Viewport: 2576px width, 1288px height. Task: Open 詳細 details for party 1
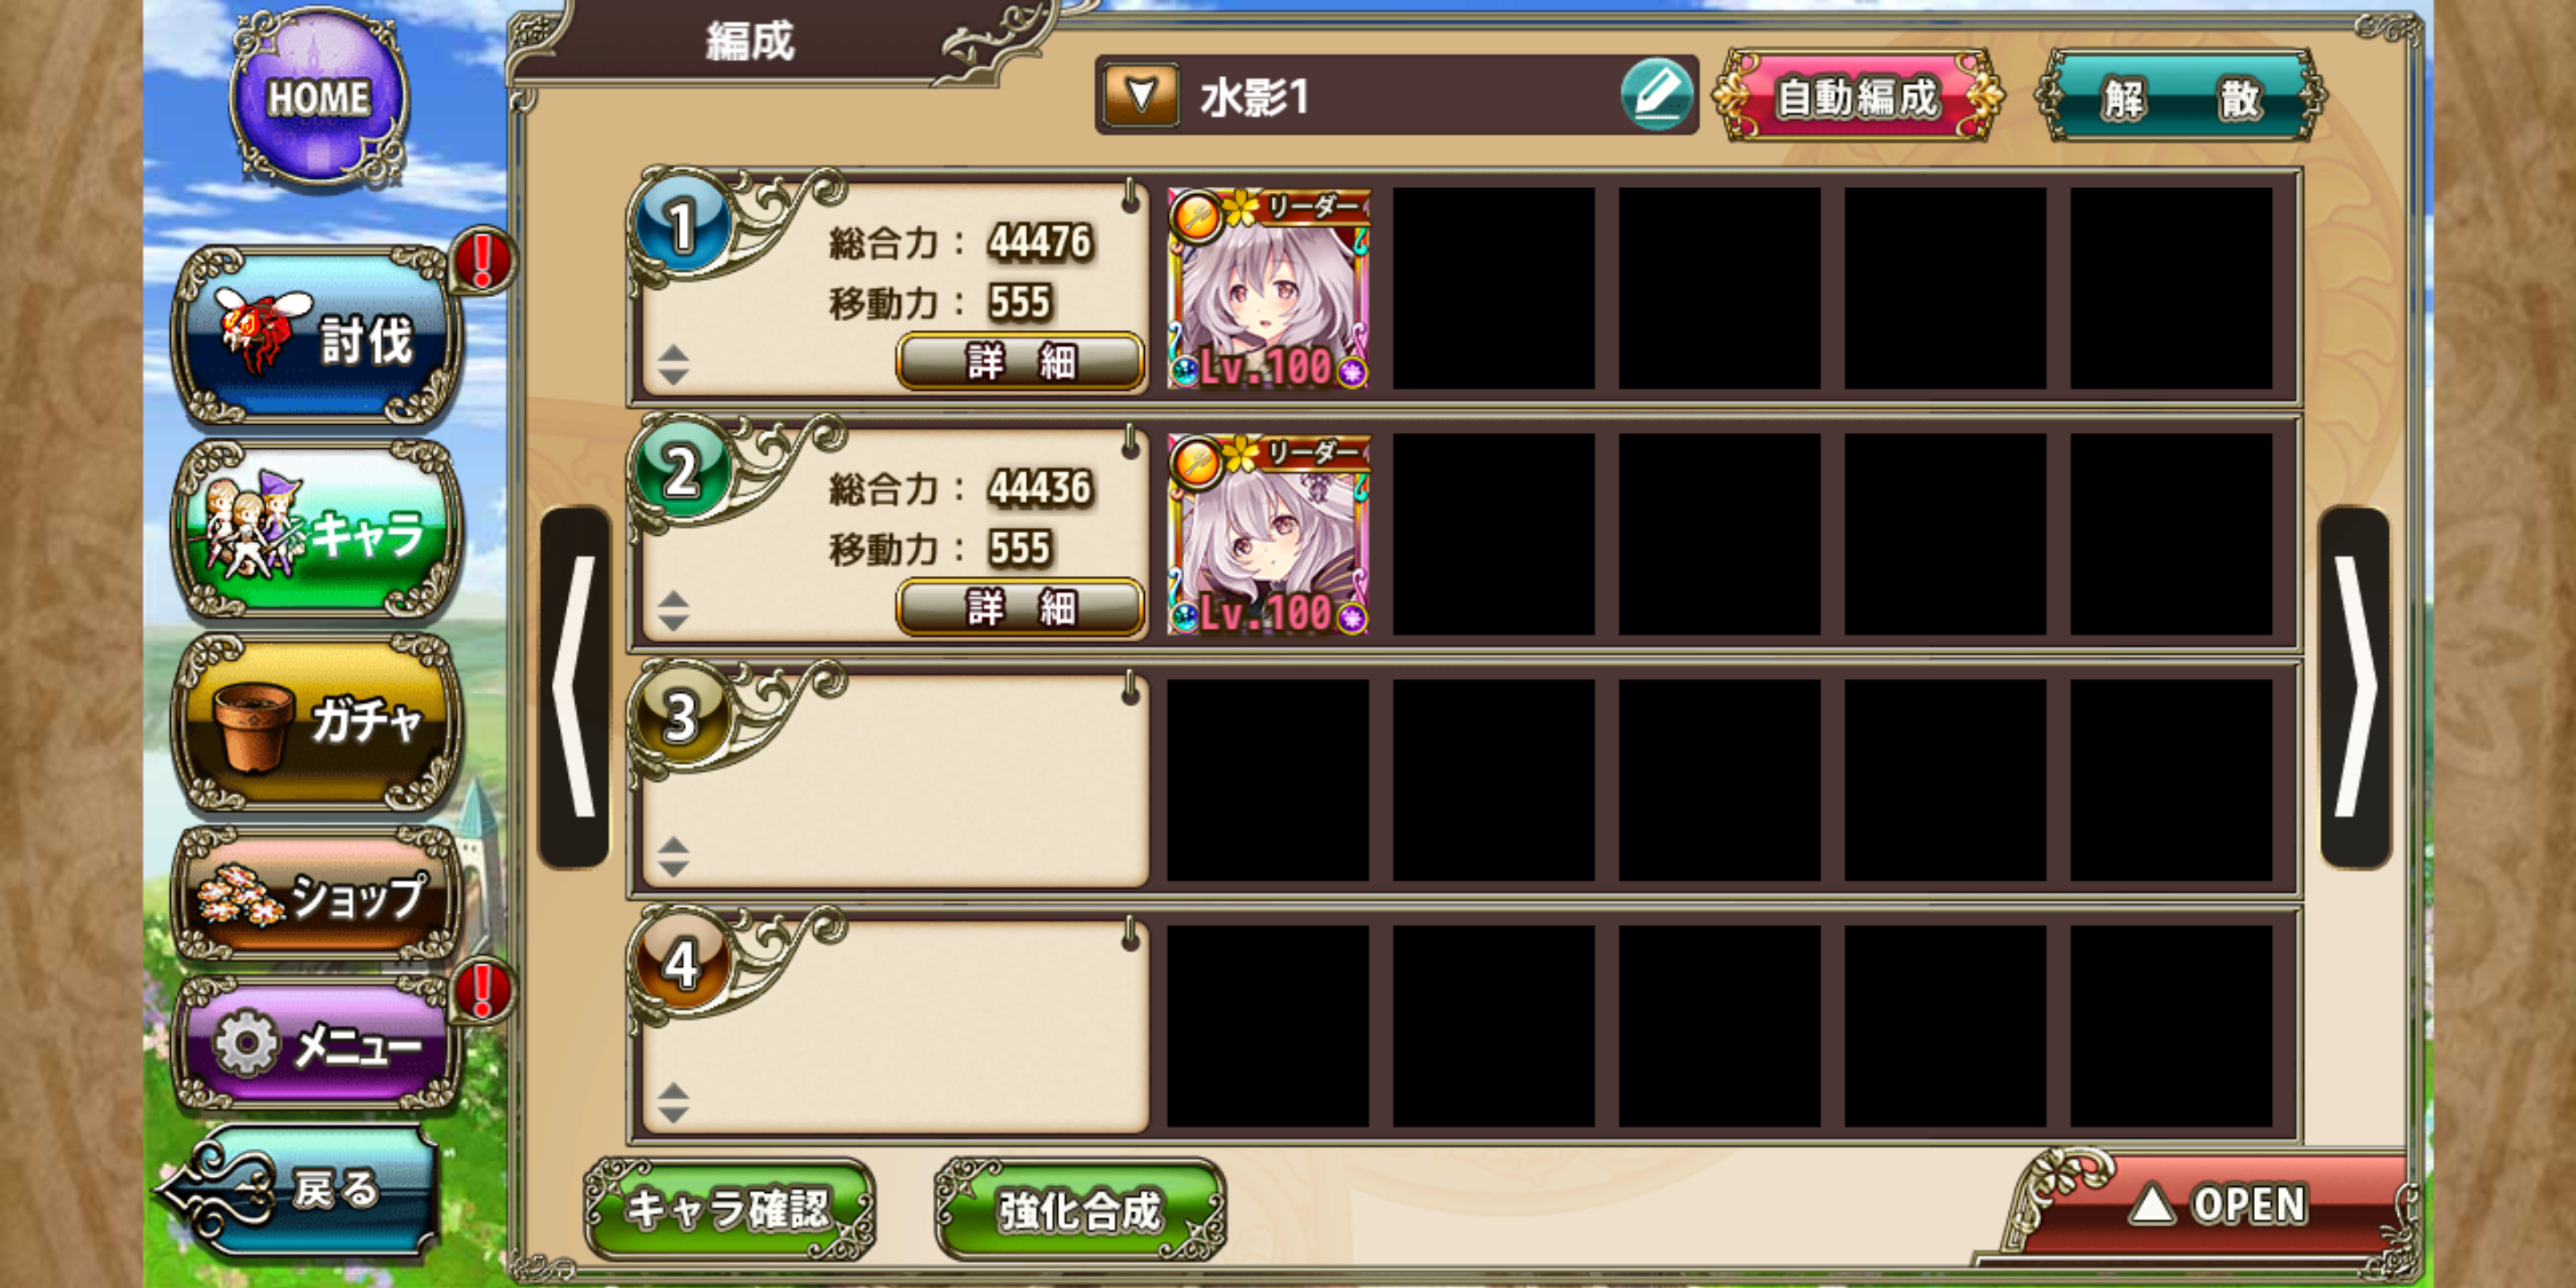1020,361
